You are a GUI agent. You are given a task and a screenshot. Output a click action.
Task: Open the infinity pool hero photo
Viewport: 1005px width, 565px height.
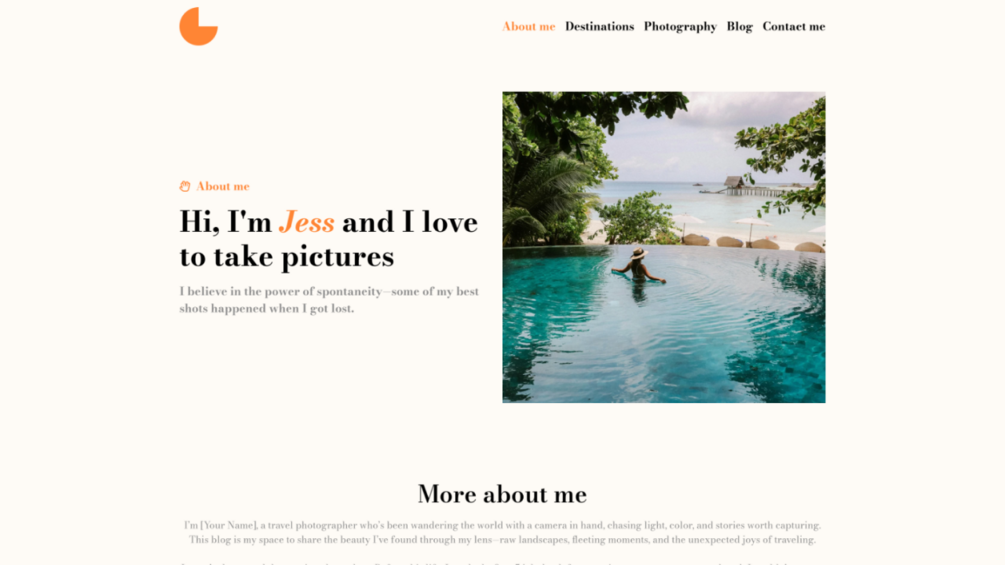(663, 247)
